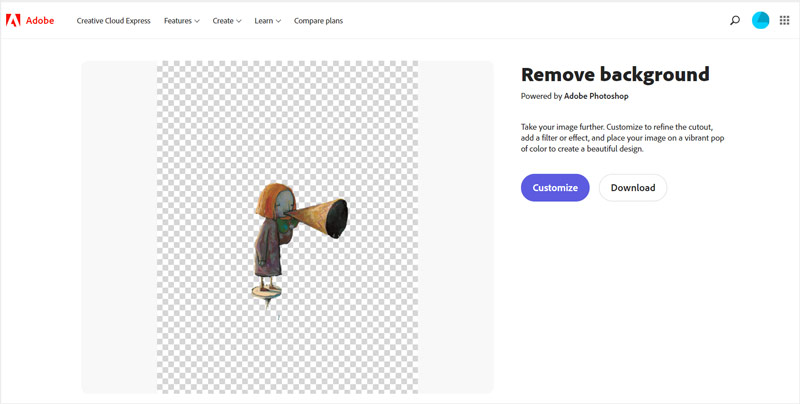Open the apps grid launcher icon
The width and height of the screenshot is (800, 404).
(x=784, y=20)
